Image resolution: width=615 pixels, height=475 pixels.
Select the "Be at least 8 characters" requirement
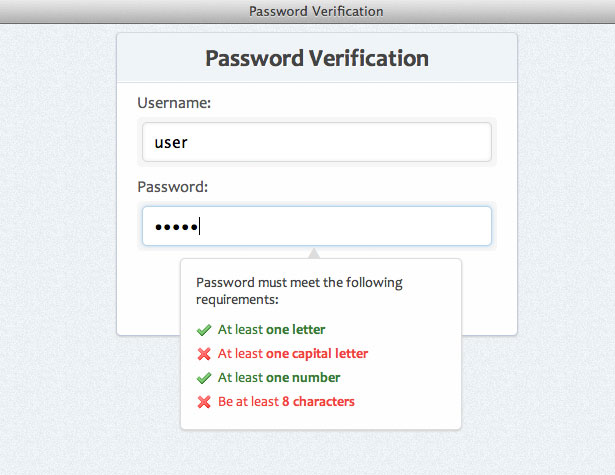(286, 402)
